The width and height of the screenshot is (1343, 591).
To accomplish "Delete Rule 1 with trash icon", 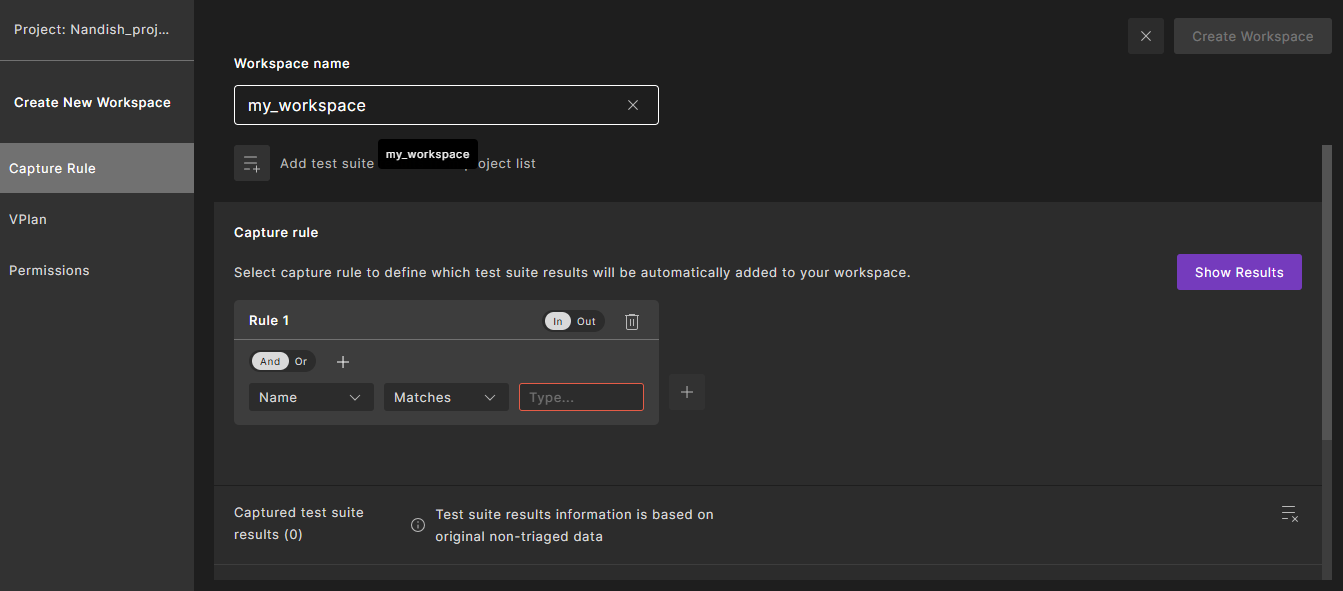I will (632, 321).
